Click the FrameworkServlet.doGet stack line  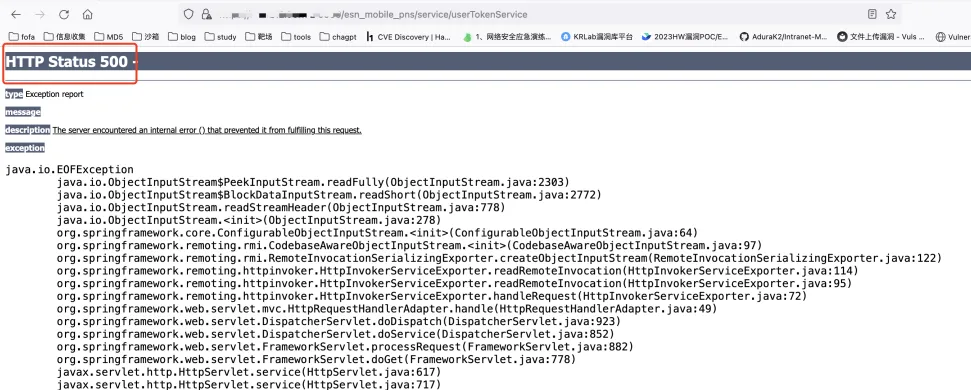[316, 359]
